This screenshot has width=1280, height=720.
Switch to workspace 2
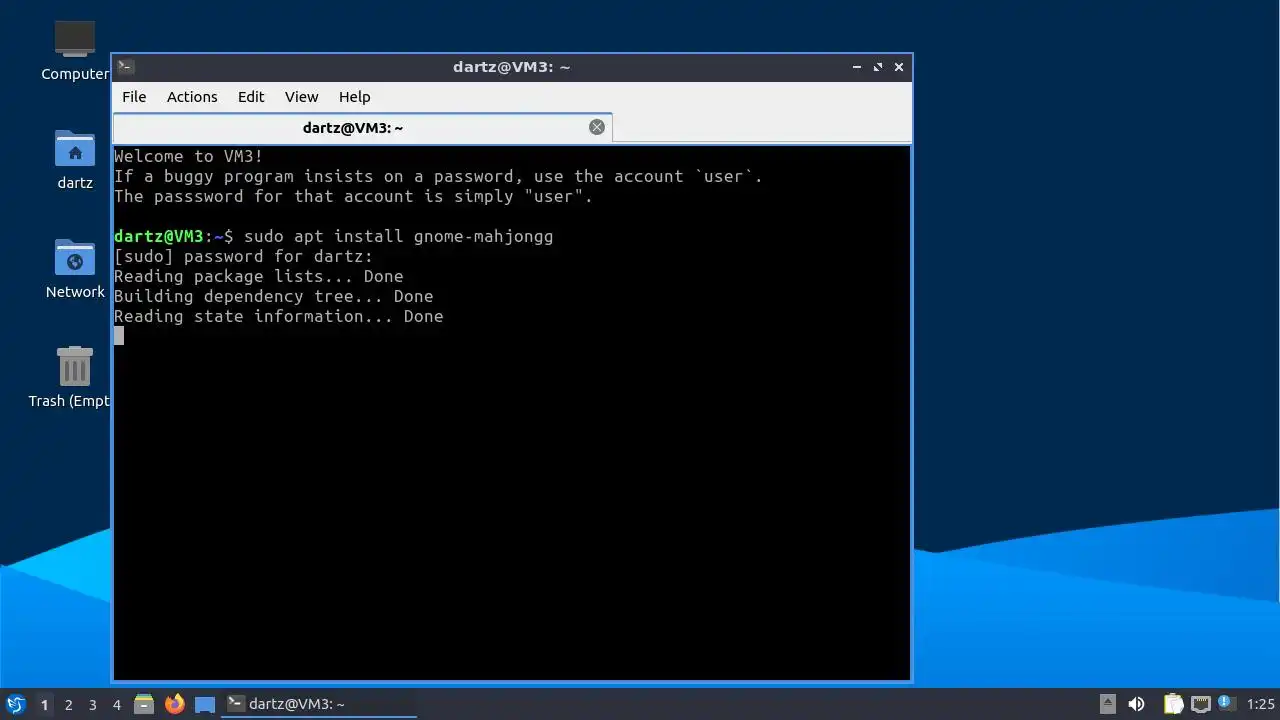pyautogui.click(x=69, y=705)
